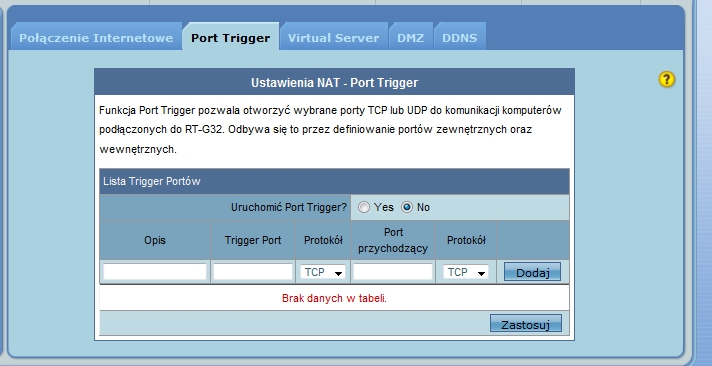The image size is (712, 366).
Task: Click the 'Ustawienia NAT - Port Trigger' title
Action: click(334, 83)
